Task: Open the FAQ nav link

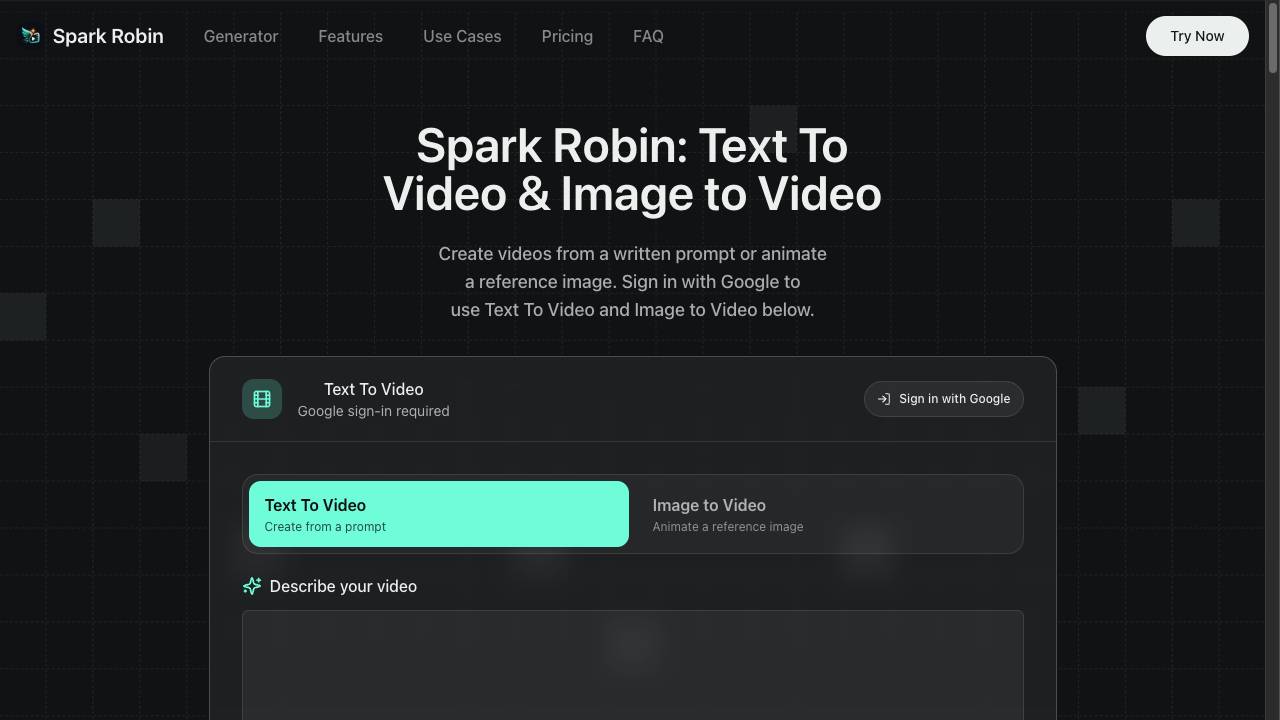Action: click(x=648, y=36)
